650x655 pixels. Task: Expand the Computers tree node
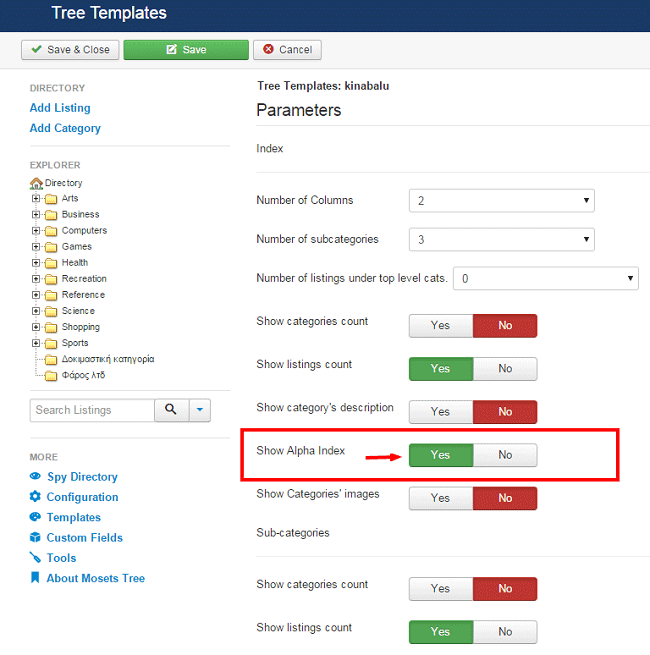[x=36, y=231]
